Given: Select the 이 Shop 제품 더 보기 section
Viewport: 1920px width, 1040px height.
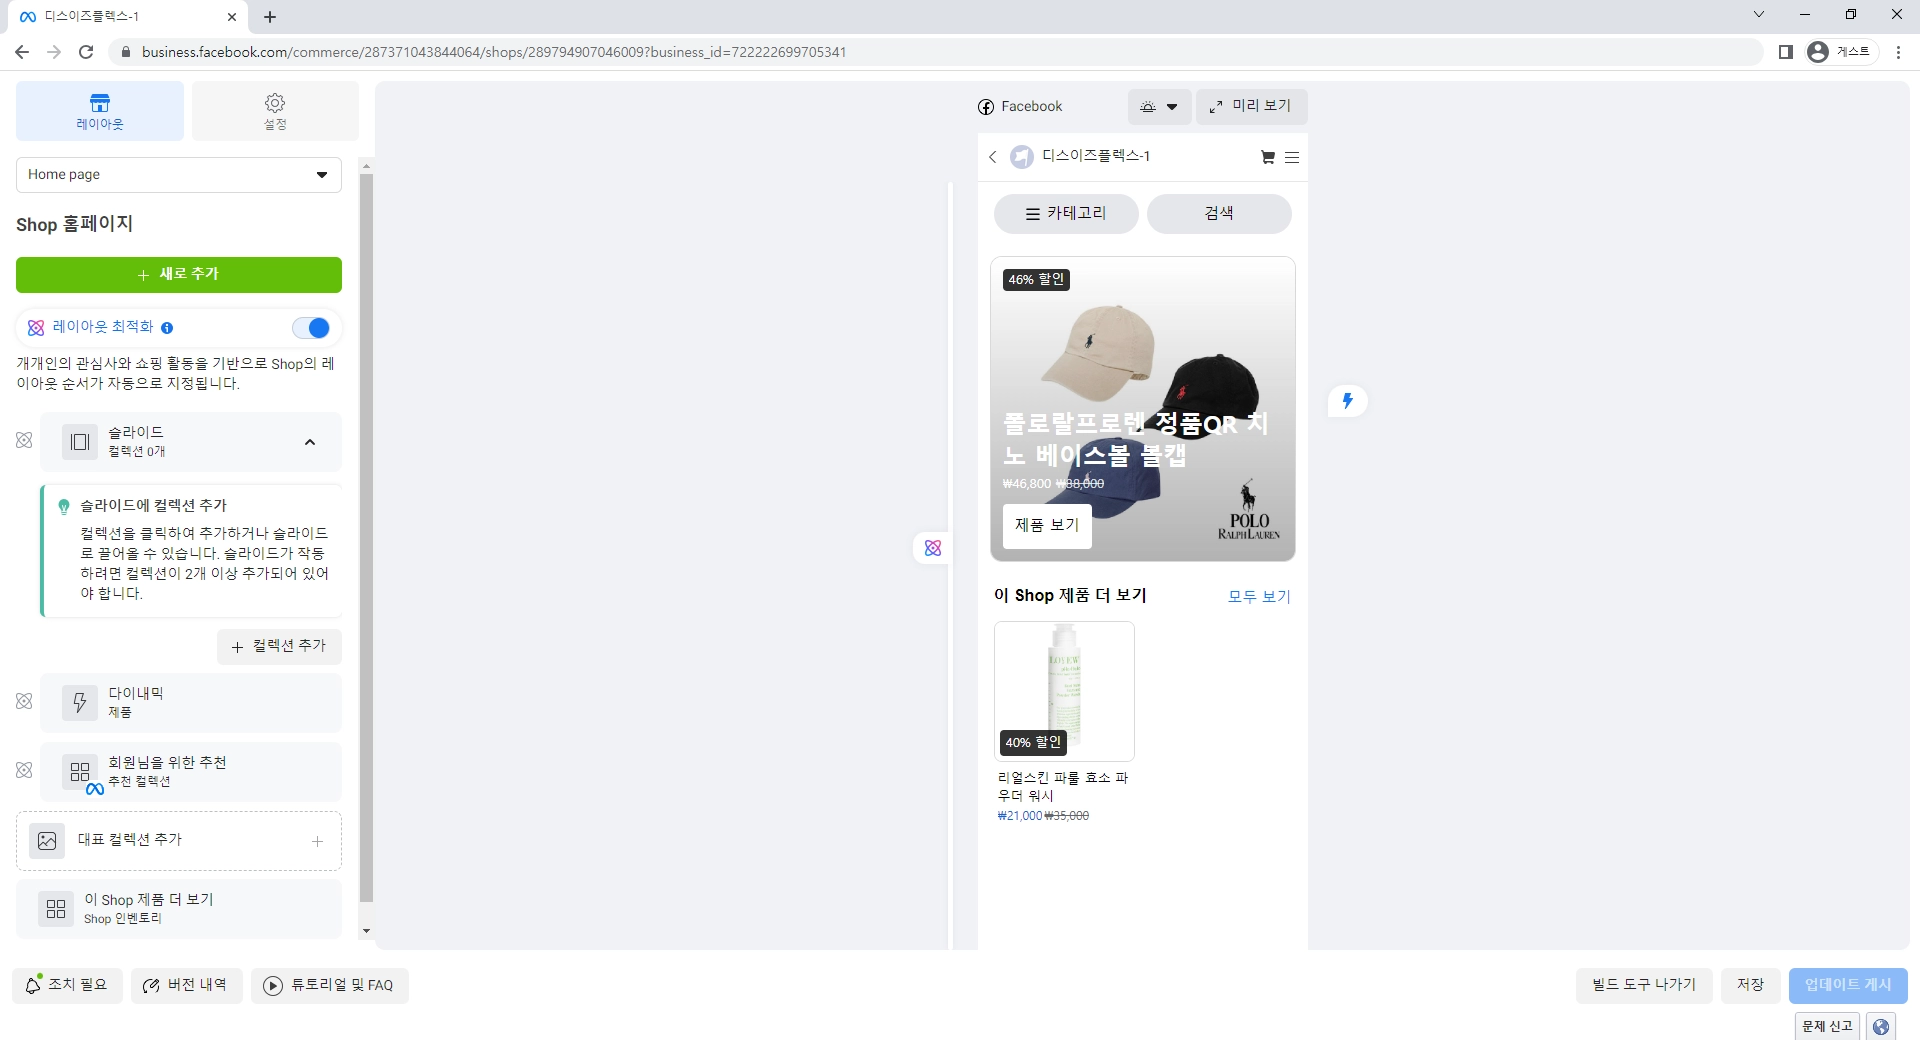Looking at the screenshot, I should [179, 909].
